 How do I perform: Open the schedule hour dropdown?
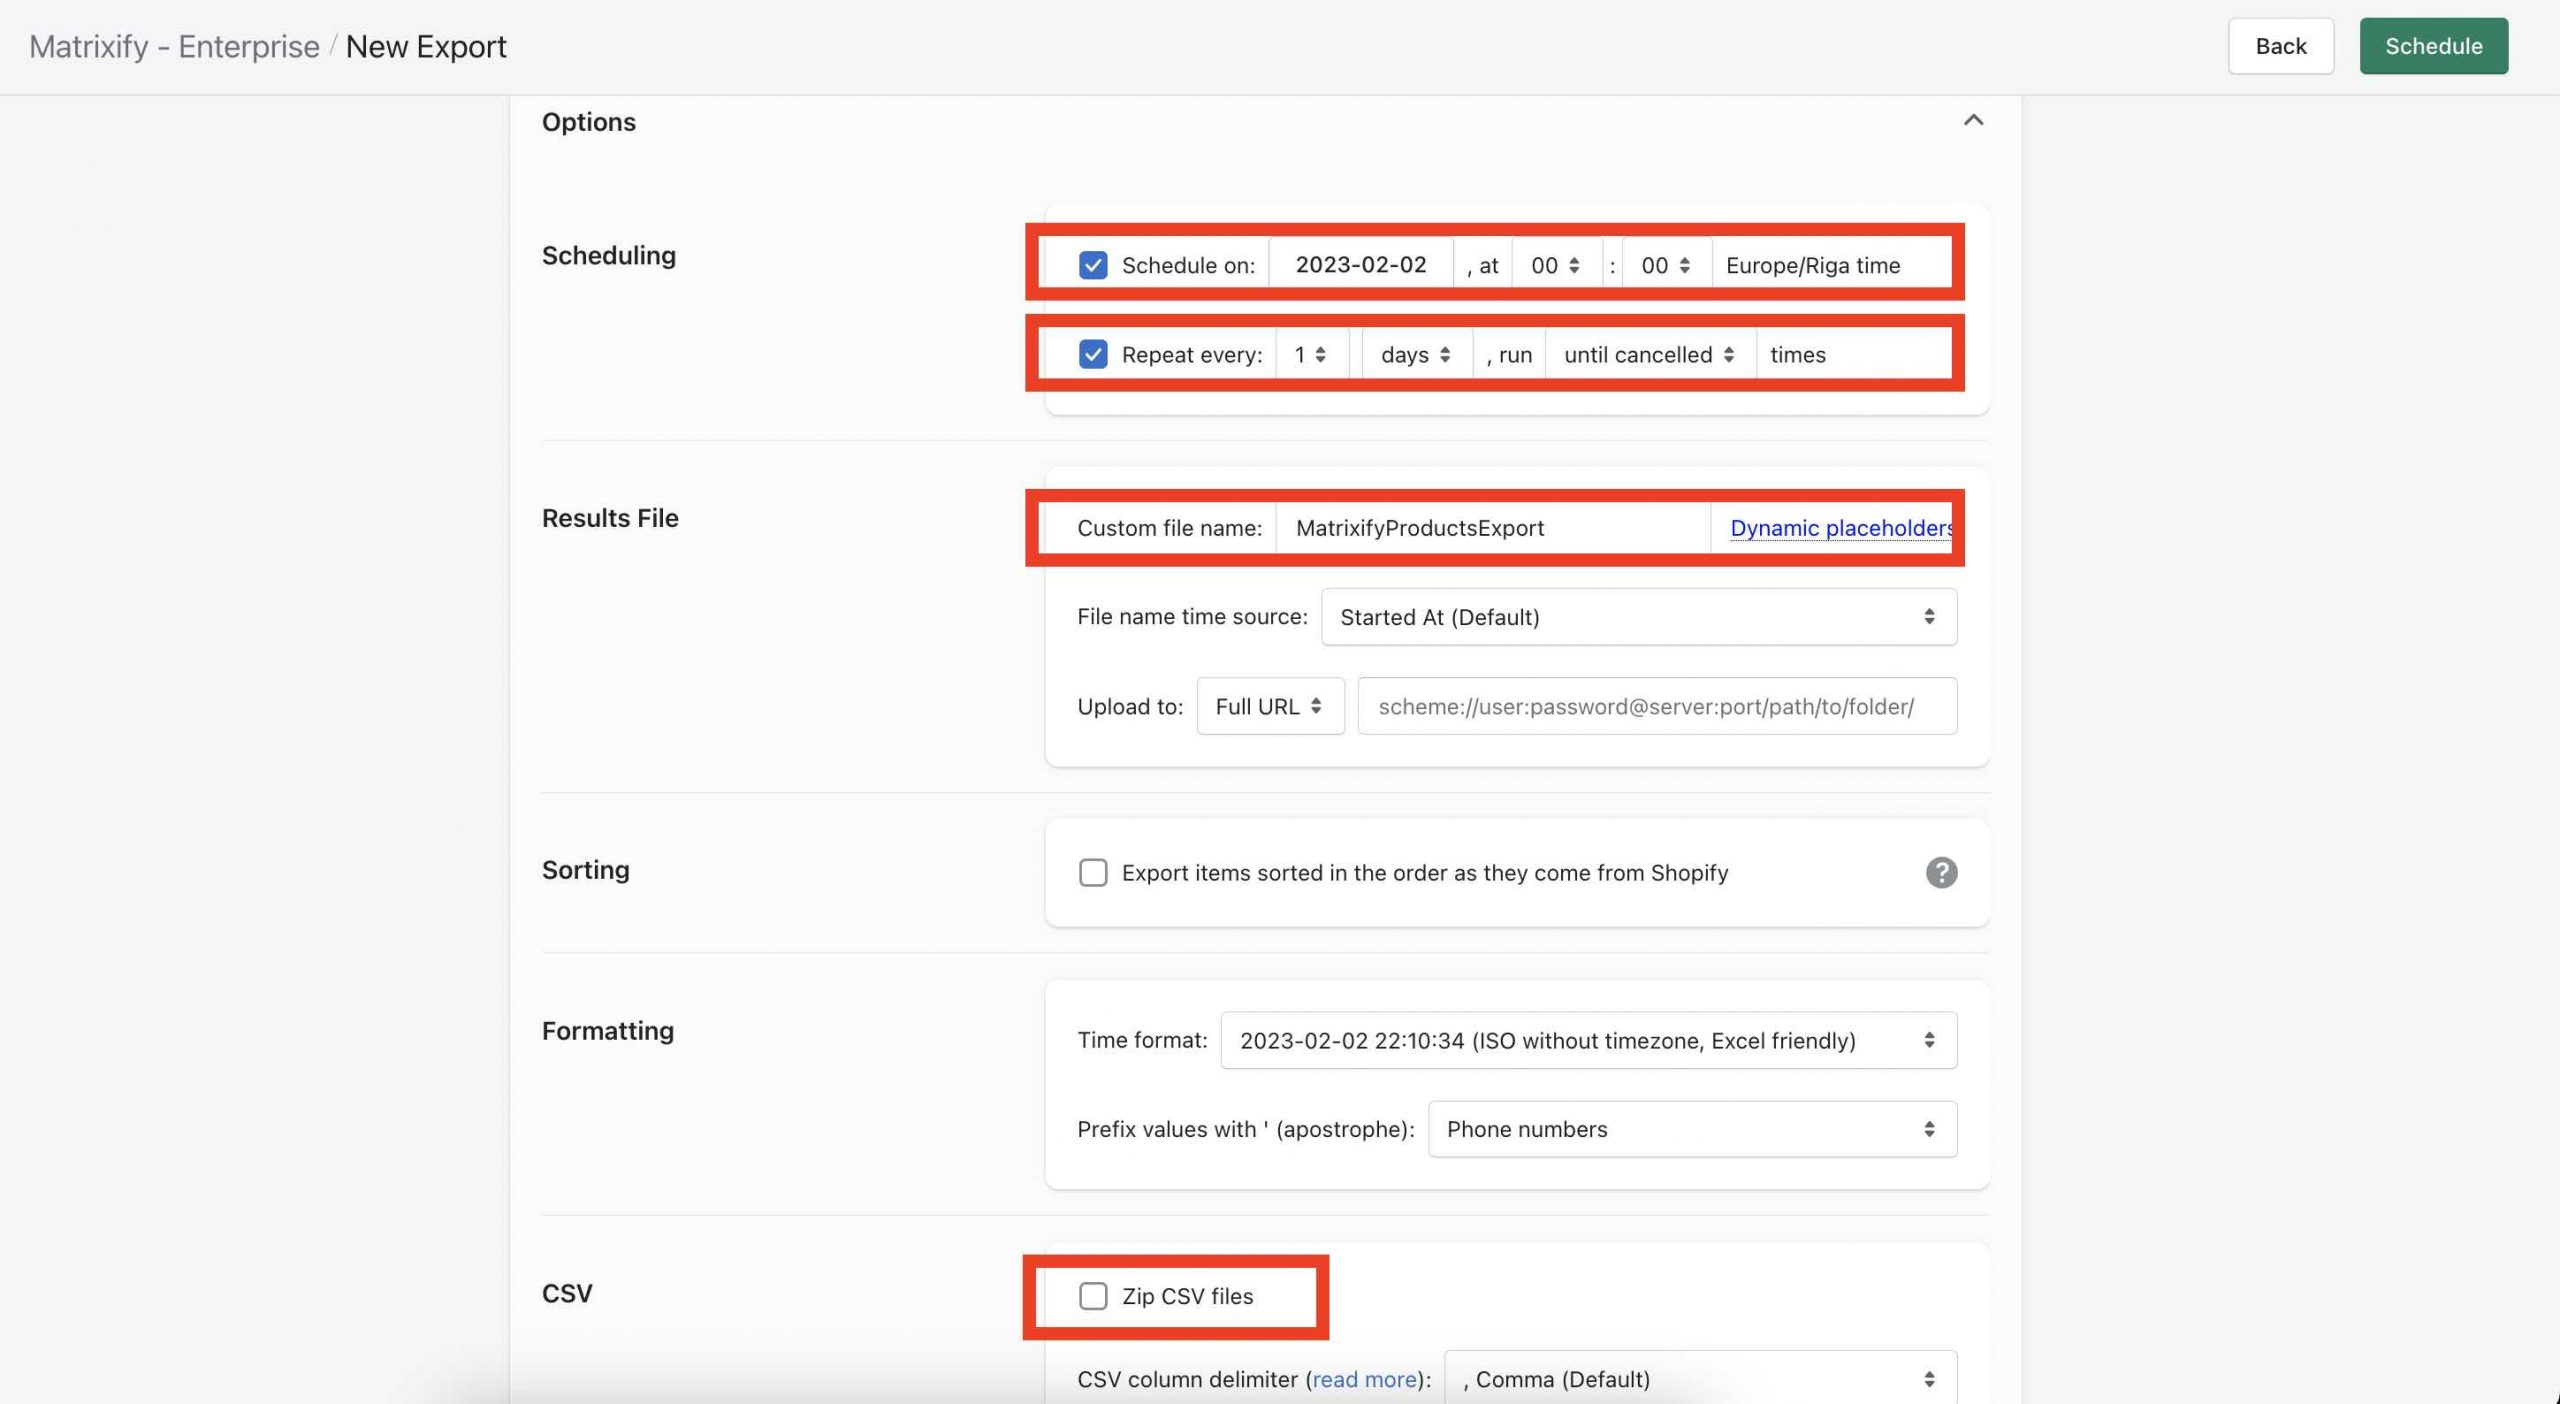[1555, 265]
